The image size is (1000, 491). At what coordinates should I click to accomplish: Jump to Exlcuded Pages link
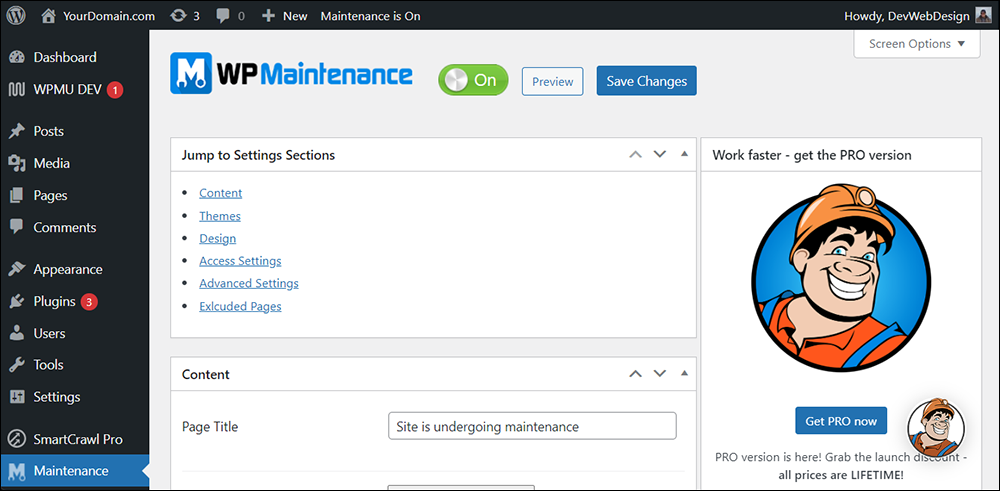click(x=240, y=307)
